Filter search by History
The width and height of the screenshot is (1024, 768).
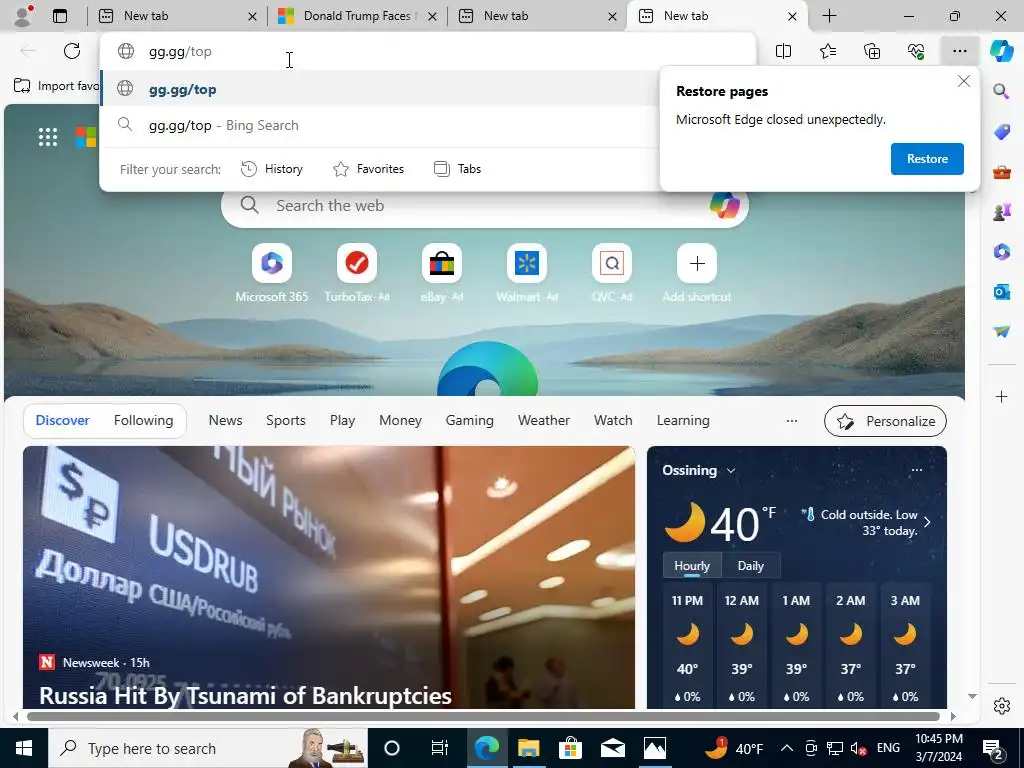click(272, 169)
